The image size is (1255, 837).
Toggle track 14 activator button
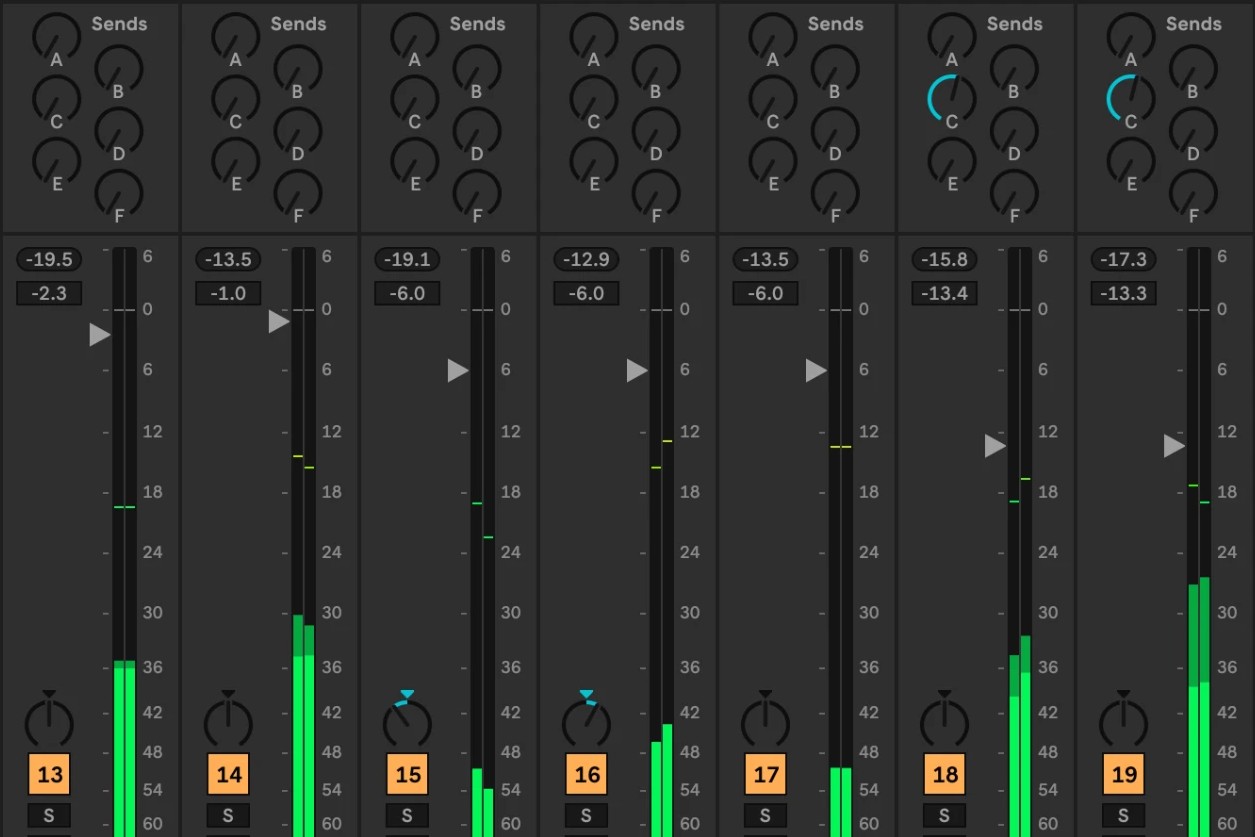click(228, 774)
